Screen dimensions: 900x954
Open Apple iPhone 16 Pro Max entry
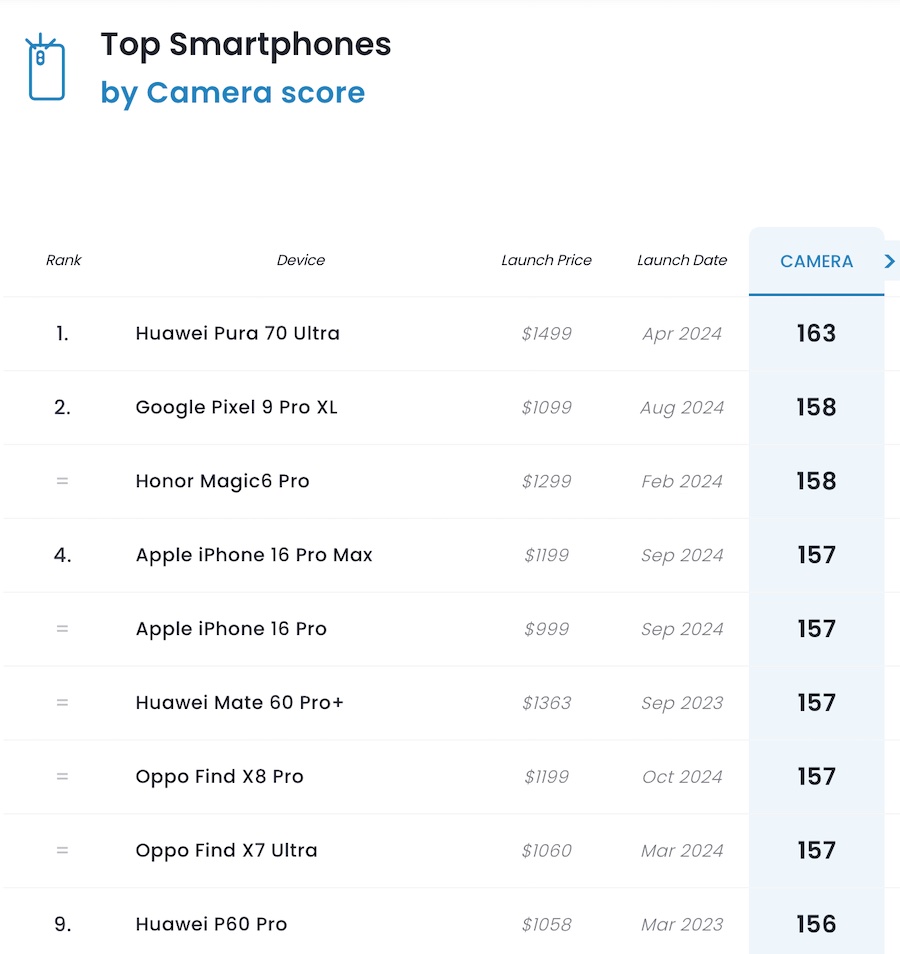[254, 556]
